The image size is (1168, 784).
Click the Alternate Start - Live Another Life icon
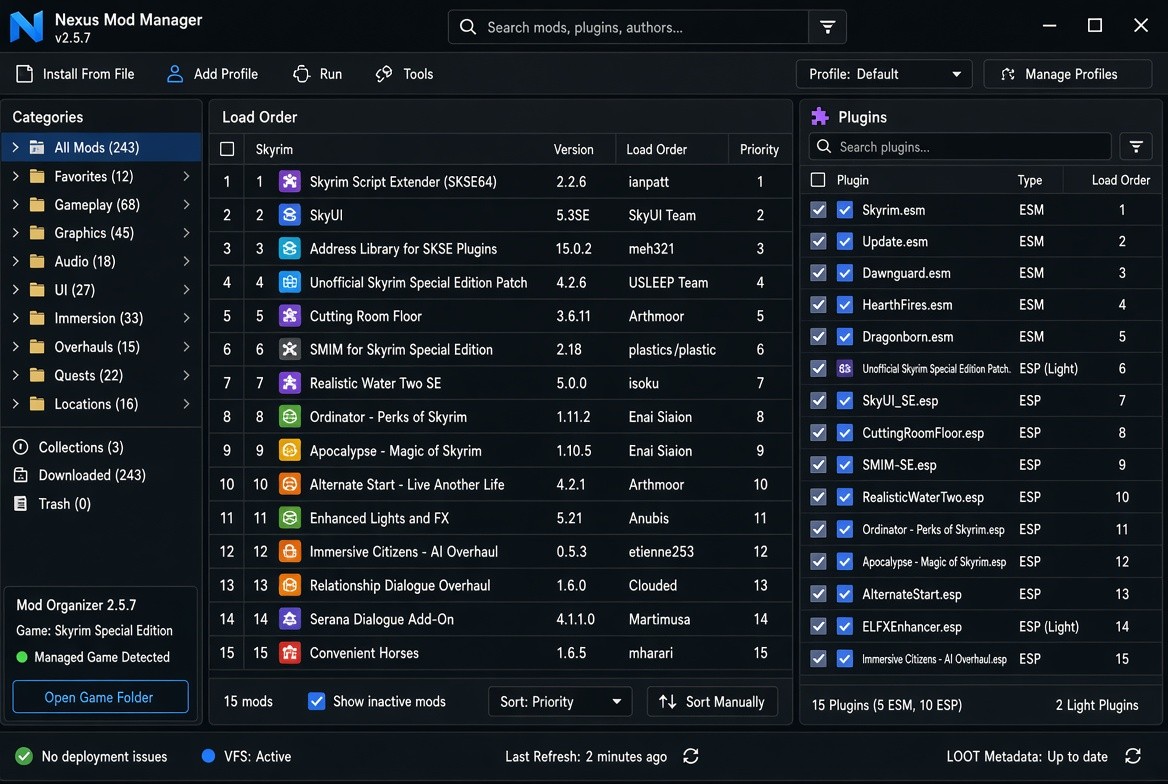pyautogui.click(x=290, y=484)
